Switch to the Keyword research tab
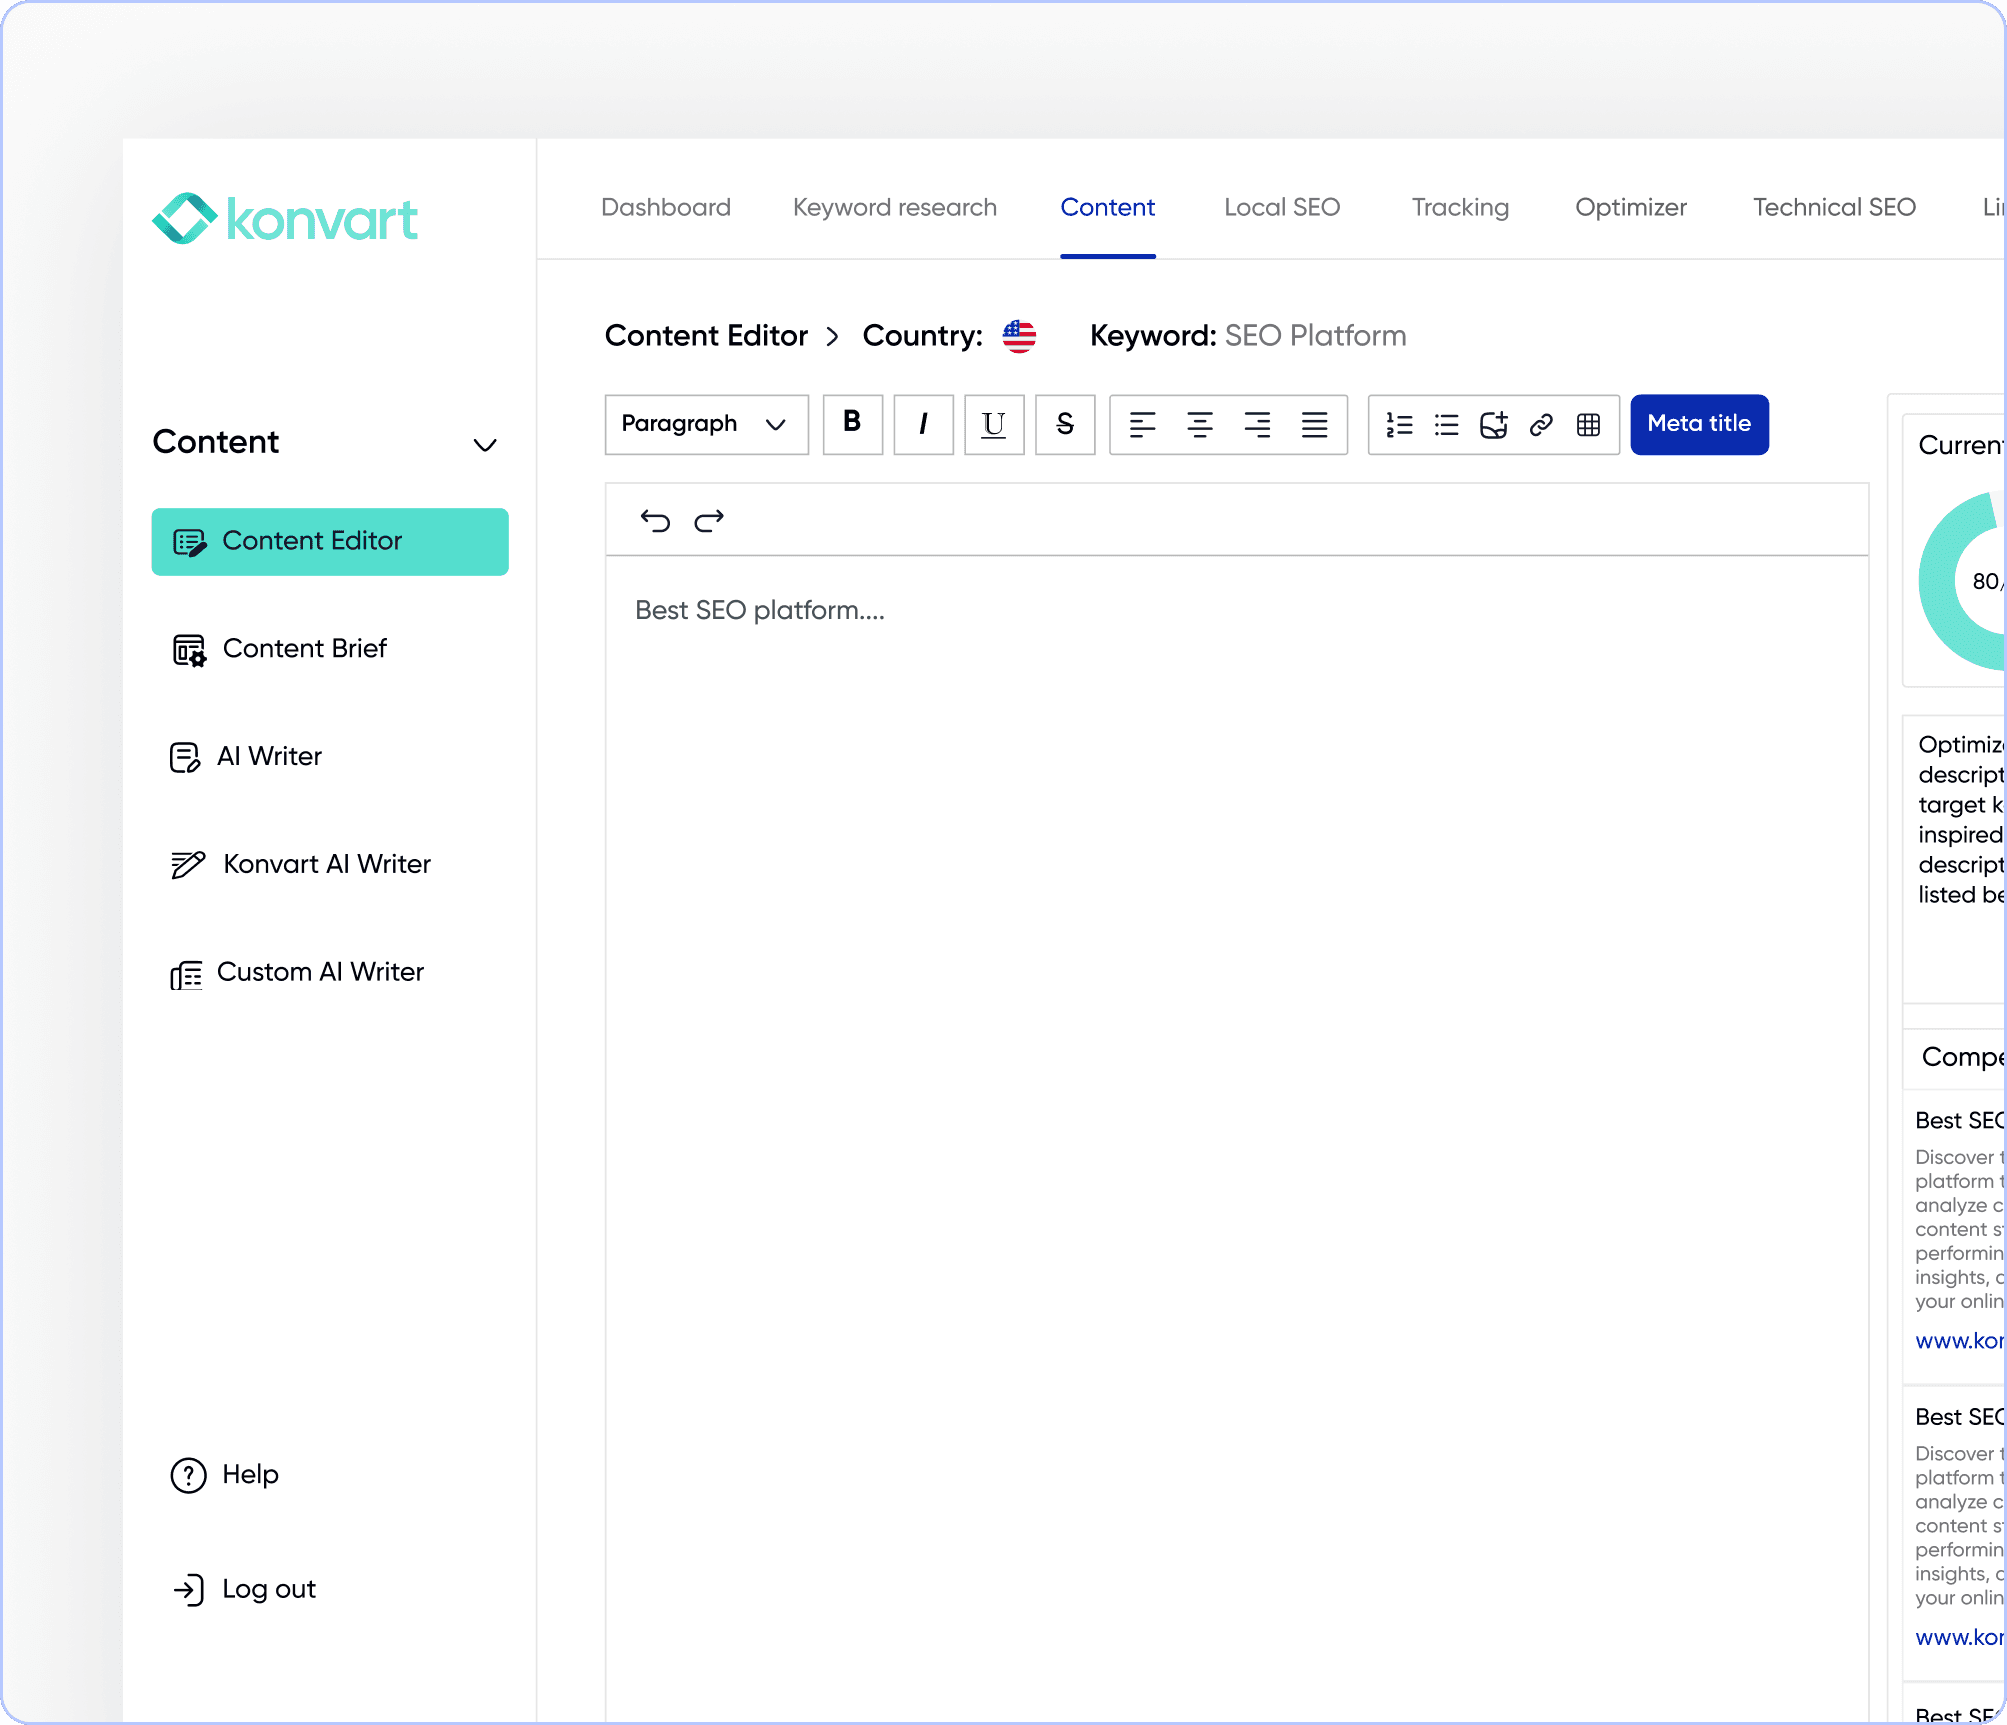 pyautogui.click(x=894, y=207)
